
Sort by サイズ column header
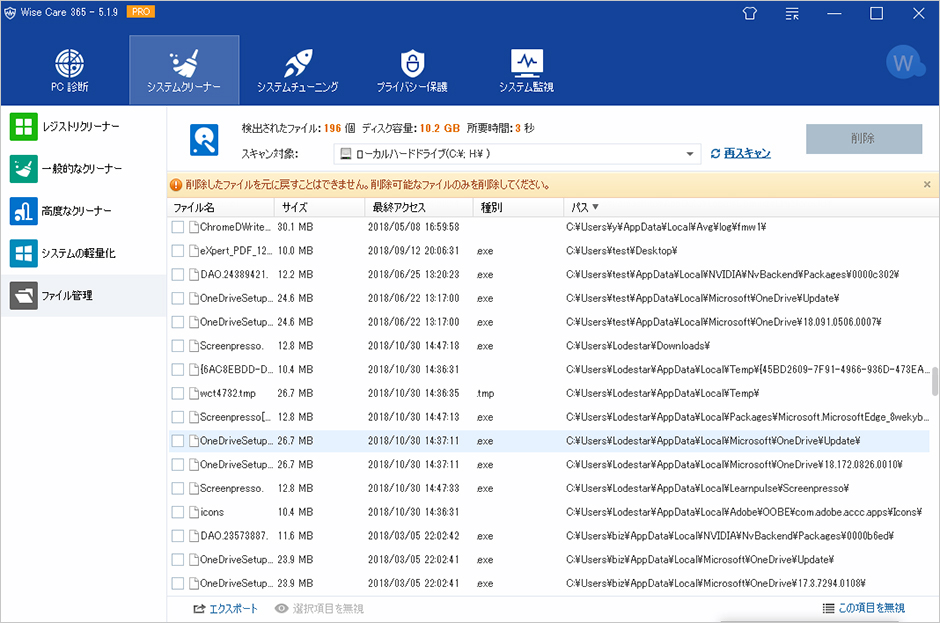(320, 207)
